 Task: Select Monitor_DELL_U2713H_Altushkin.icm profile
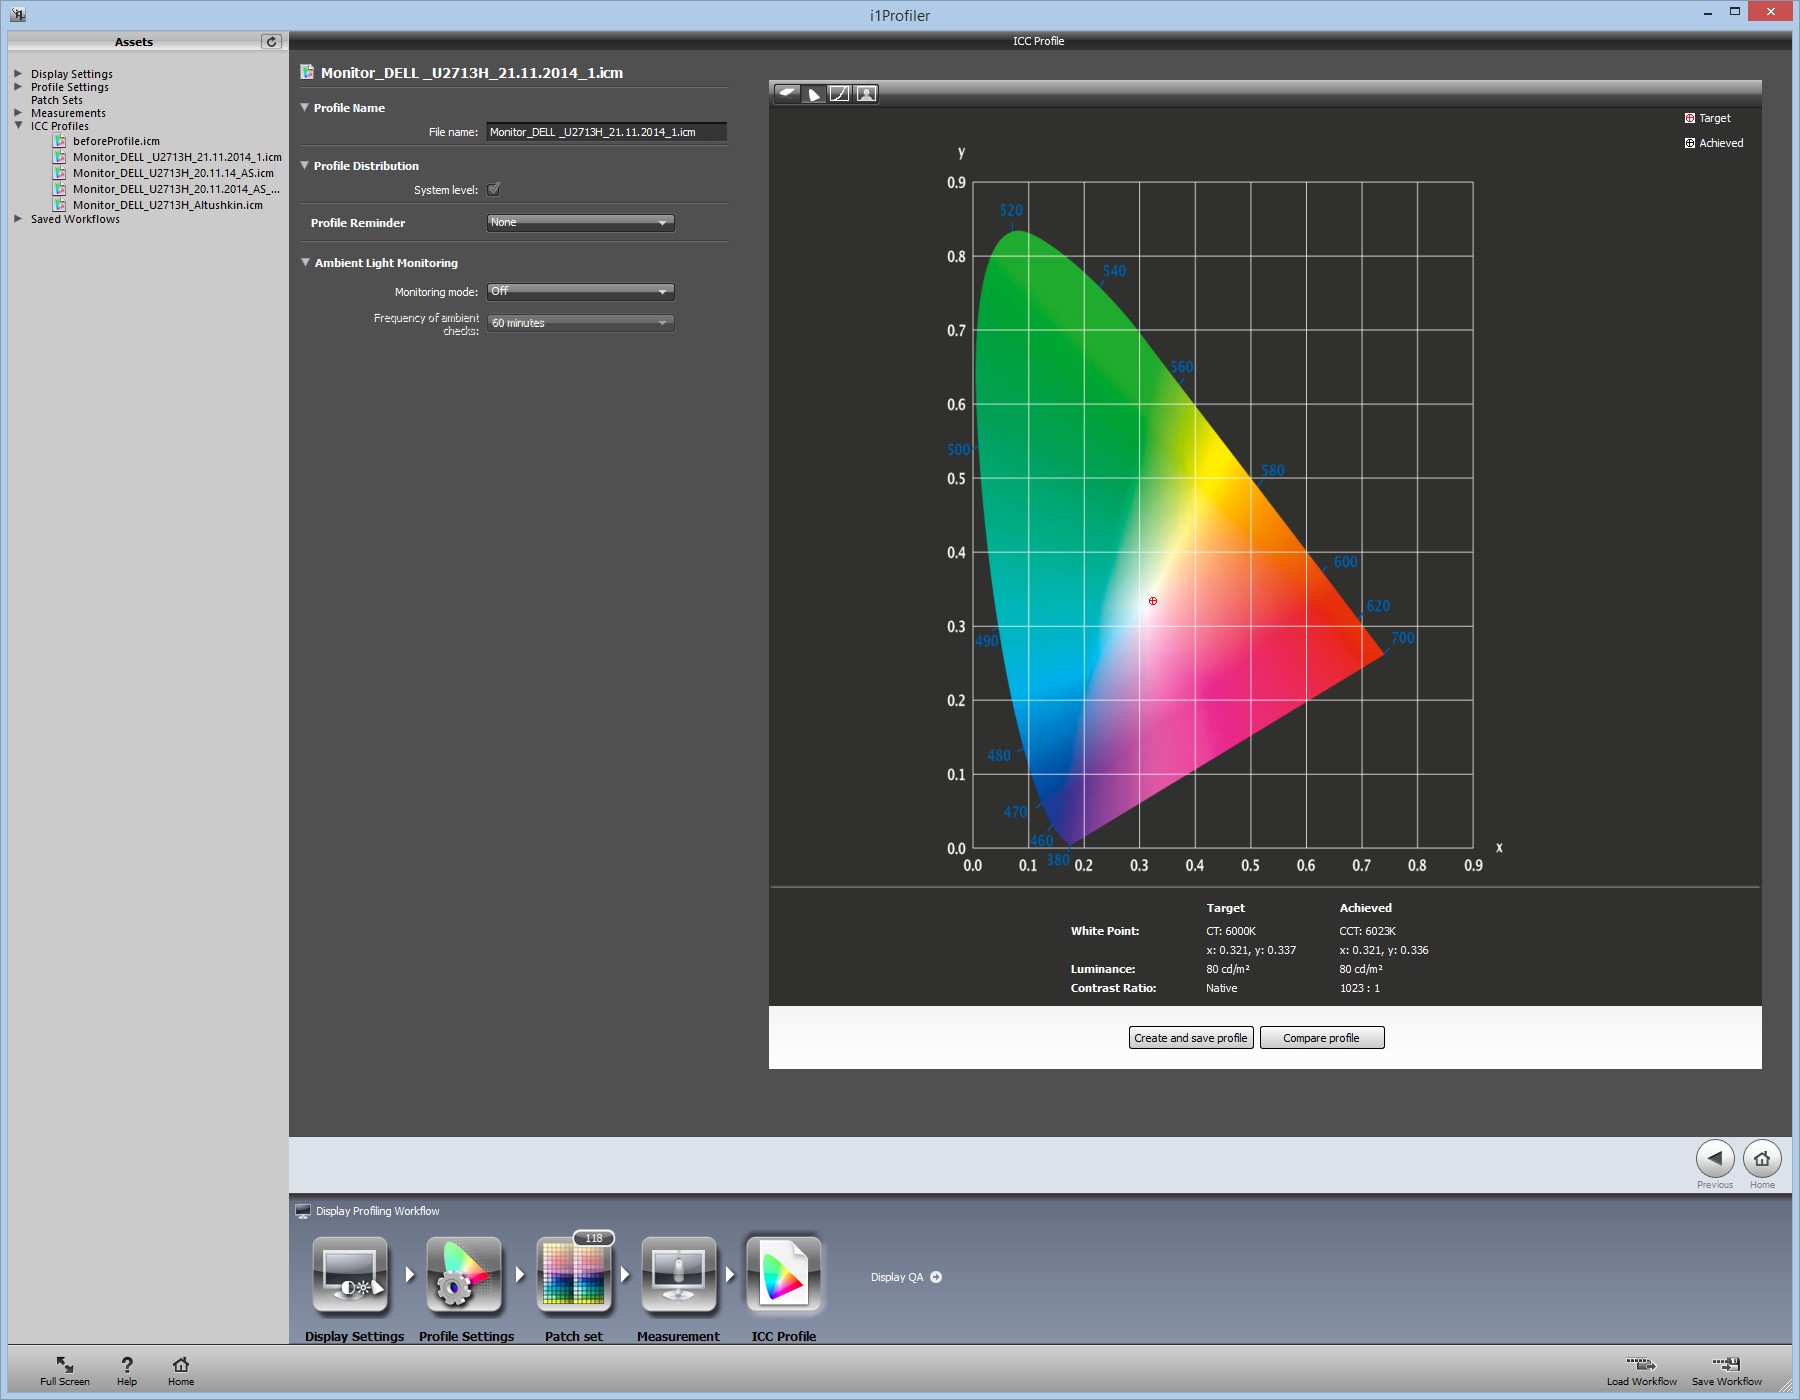pos(168,205)
